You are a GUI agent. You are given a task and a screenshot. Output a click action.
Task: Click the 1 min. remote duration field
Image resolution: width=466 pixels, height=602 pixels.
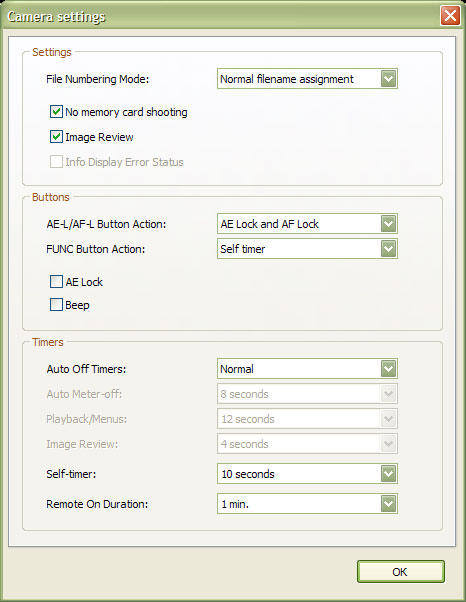[x=307, y=504]
